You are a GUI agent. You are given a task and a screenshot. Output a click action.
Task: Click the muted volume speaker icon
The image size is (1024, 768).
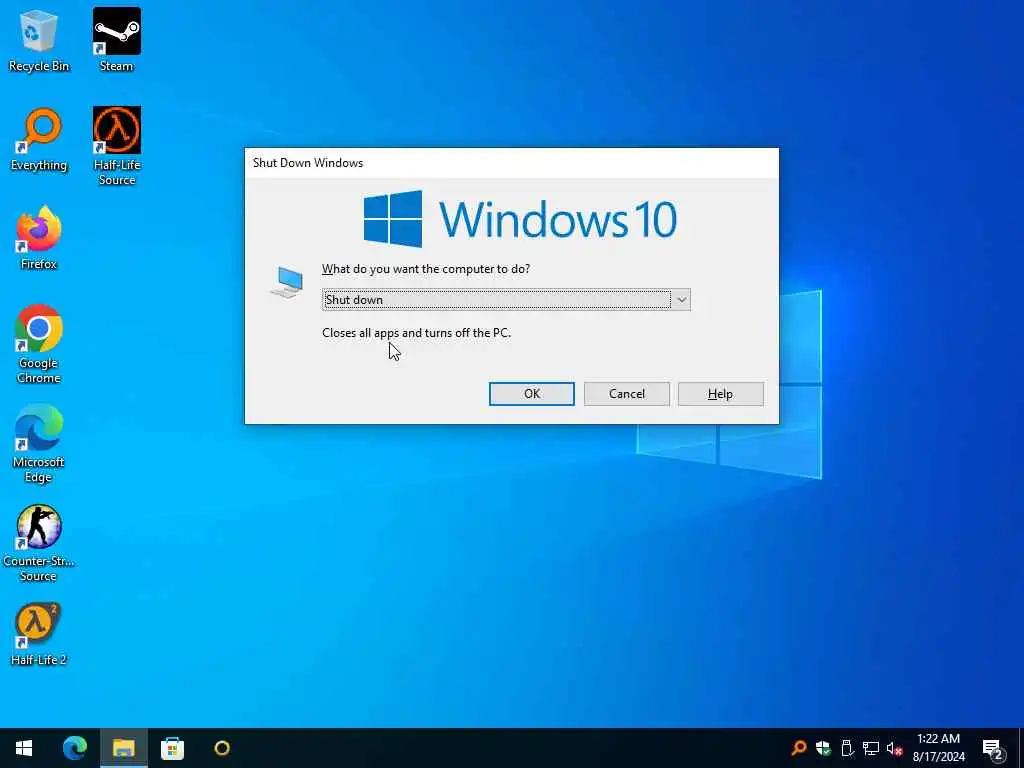pos(894,748)
